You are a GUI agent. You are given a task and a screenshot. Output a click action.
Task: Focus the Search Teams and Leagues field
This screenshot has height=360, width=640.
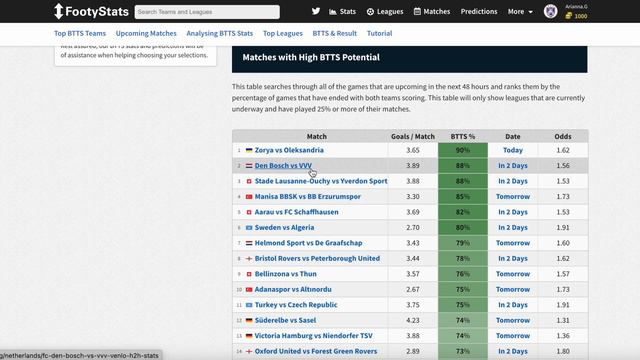point(207,12)
